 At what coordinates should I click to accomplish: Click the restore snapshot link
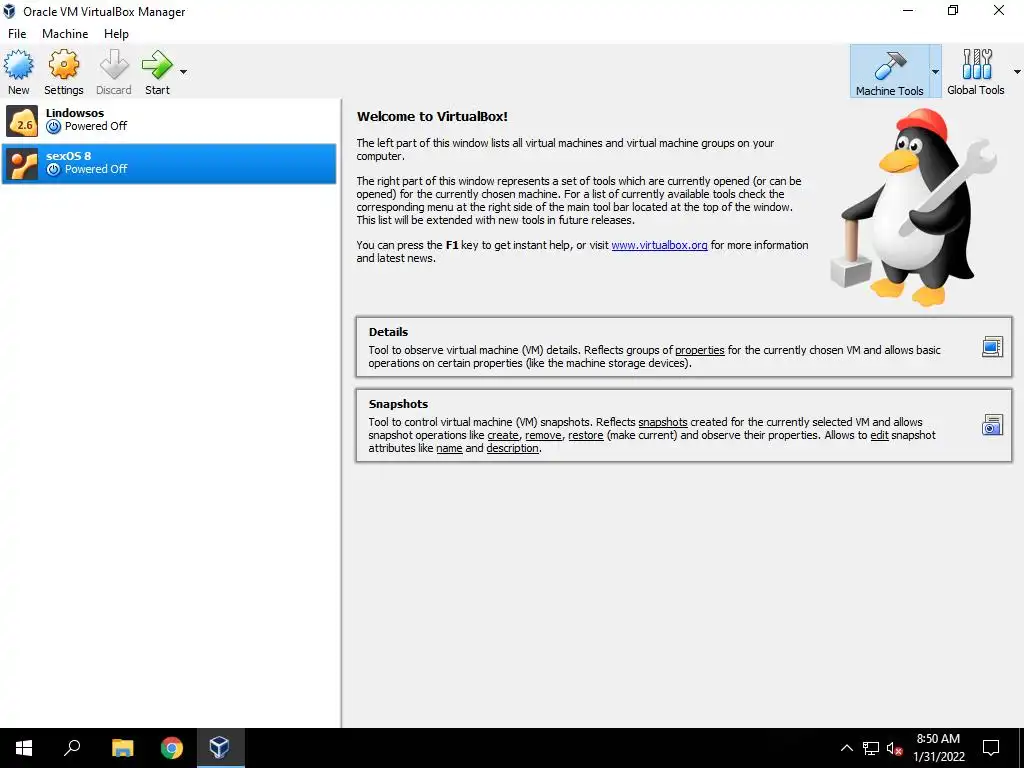coord(586,436)
